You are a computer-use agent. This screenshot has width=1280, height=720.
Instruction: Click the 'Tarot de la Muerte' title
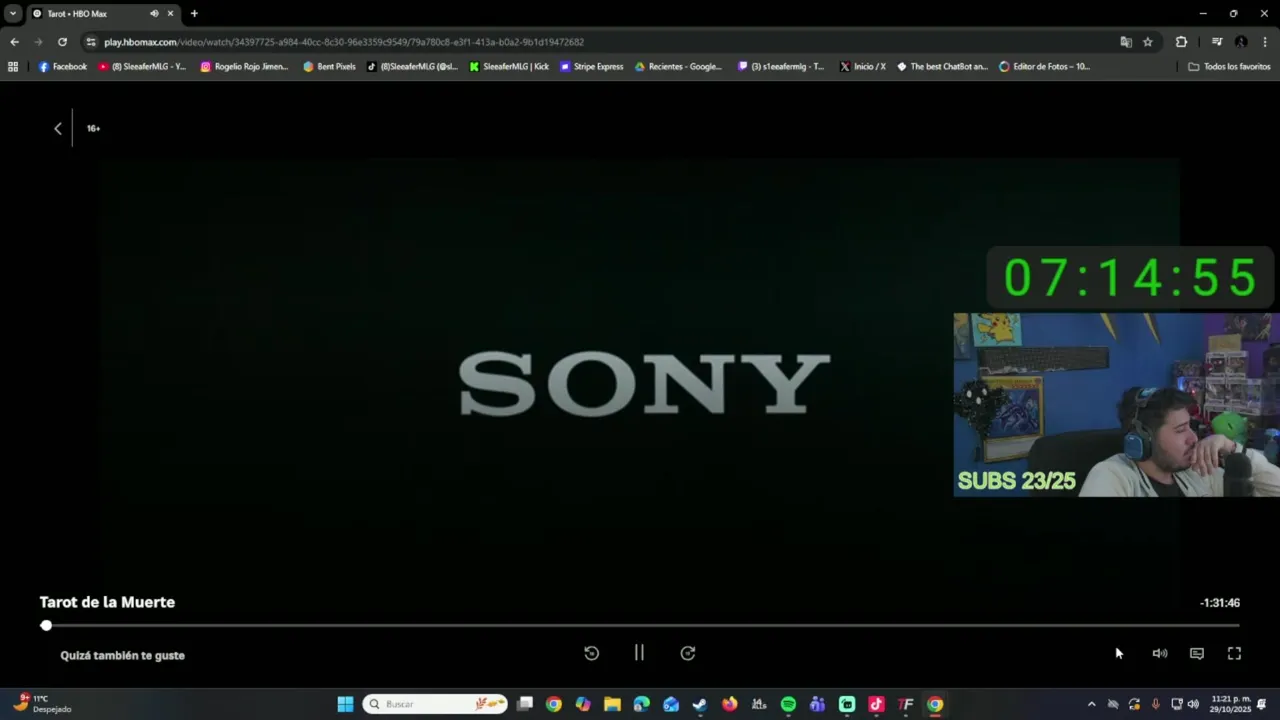point(107,602)
